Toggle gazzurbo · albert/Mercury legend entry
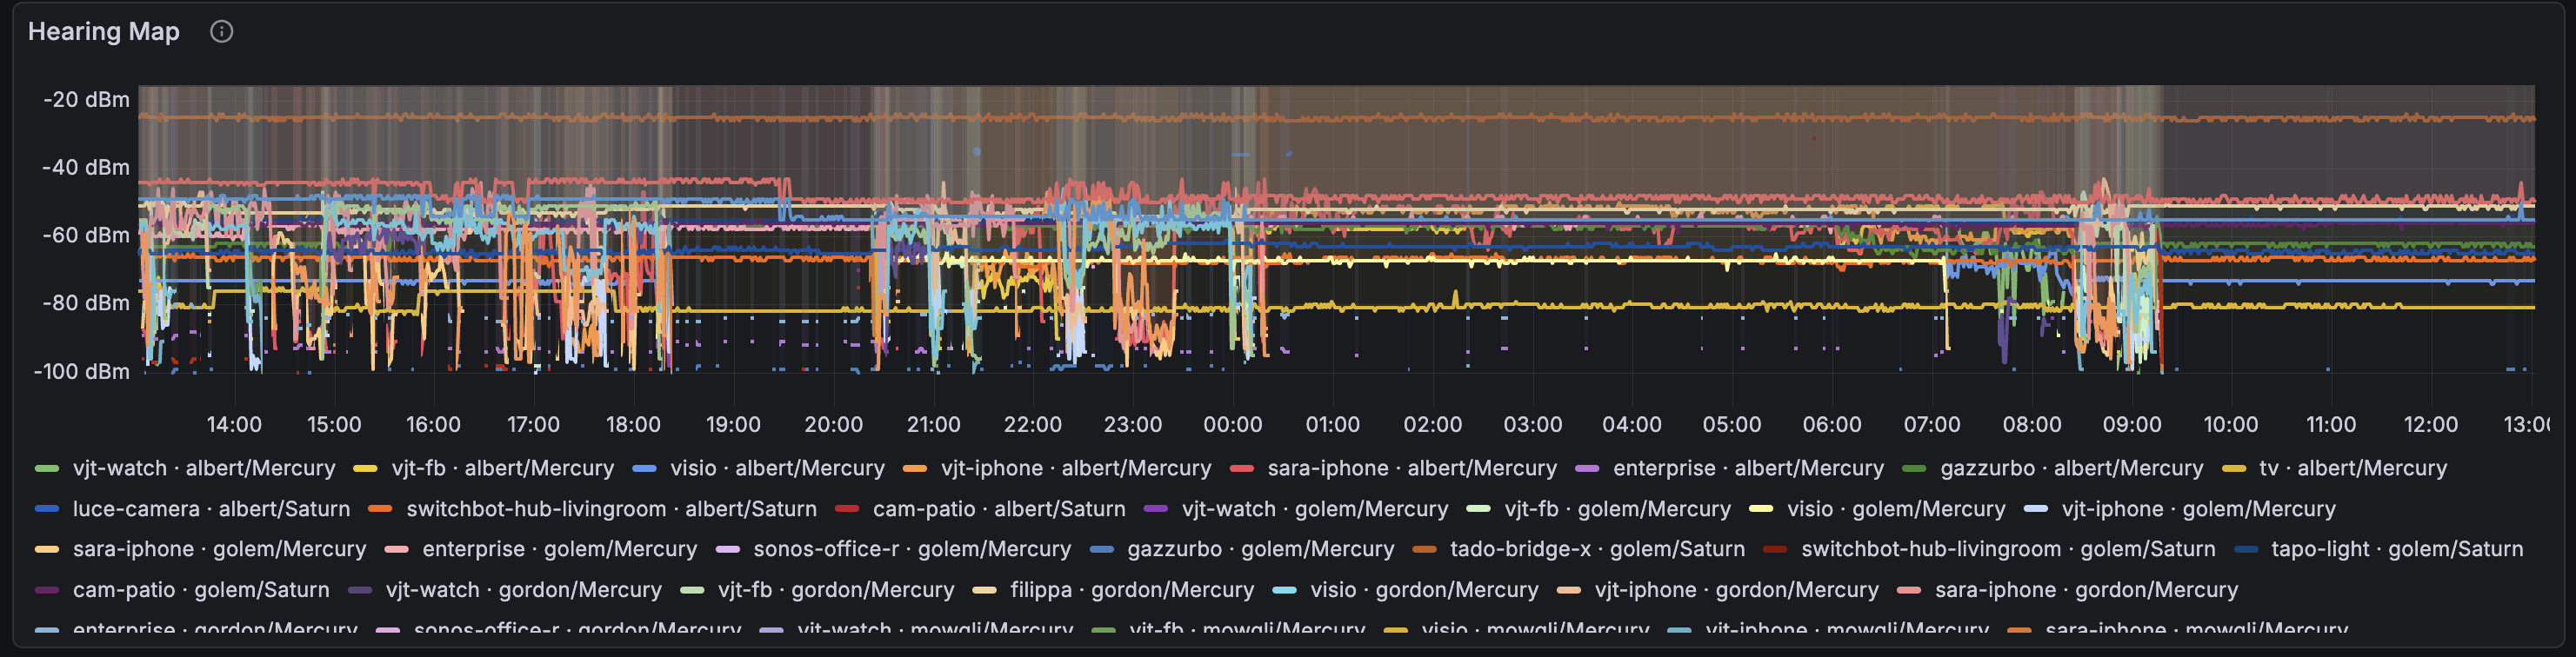The width and height of the screenshot is (2576, 657). click(2071, 468)
